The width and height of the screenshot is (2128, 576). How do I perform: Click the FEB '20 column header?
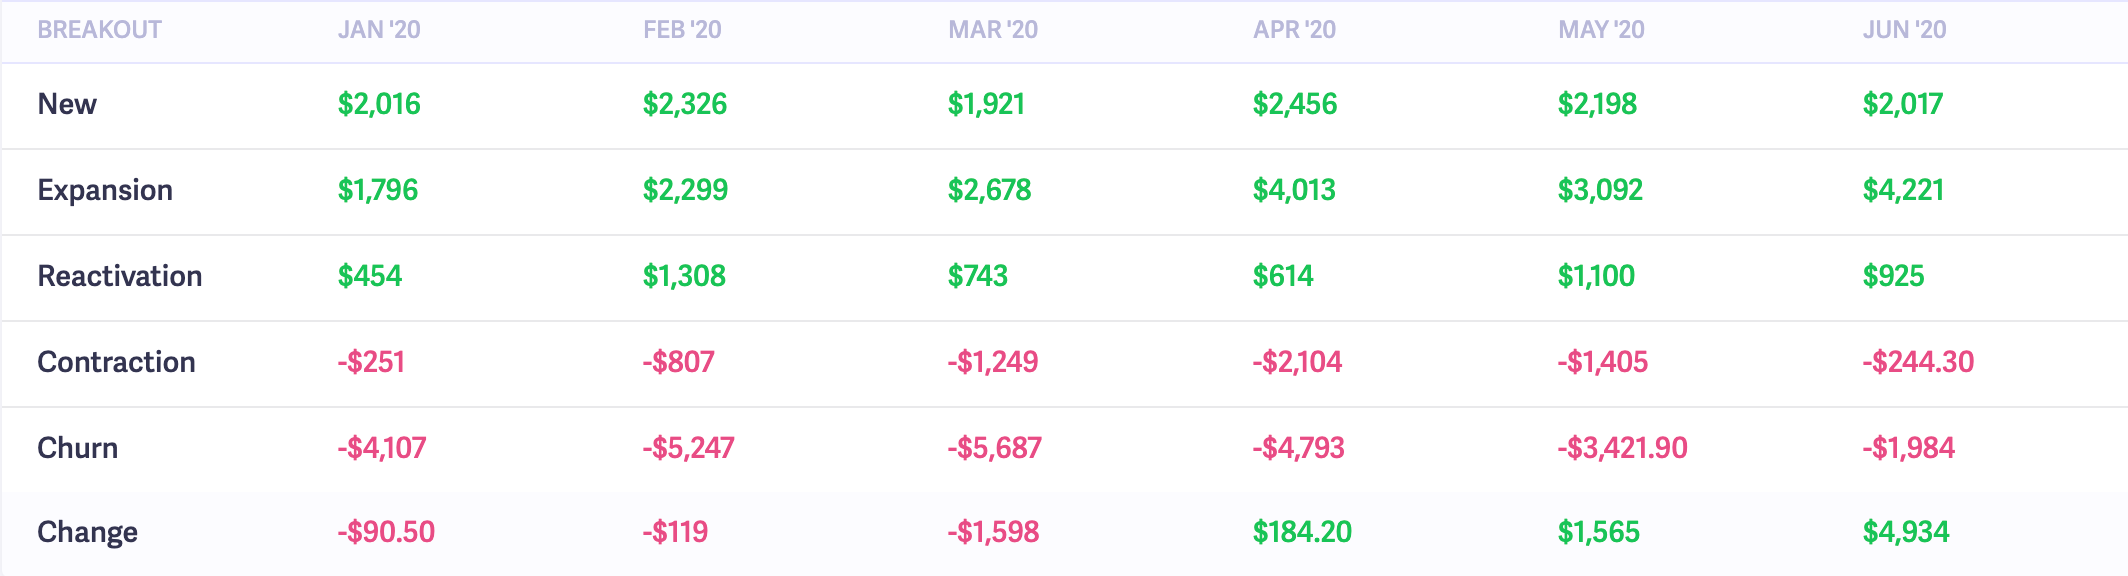(x=682, y=30)
